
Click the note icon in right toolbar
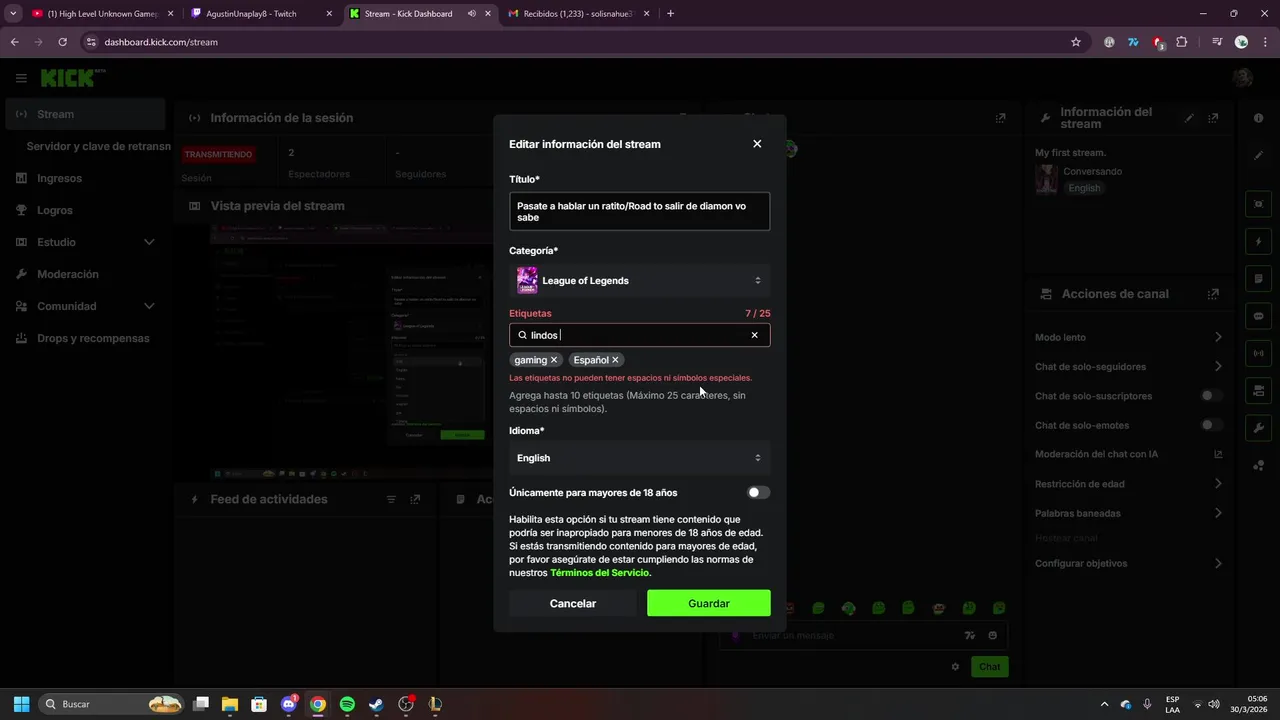1258,278
